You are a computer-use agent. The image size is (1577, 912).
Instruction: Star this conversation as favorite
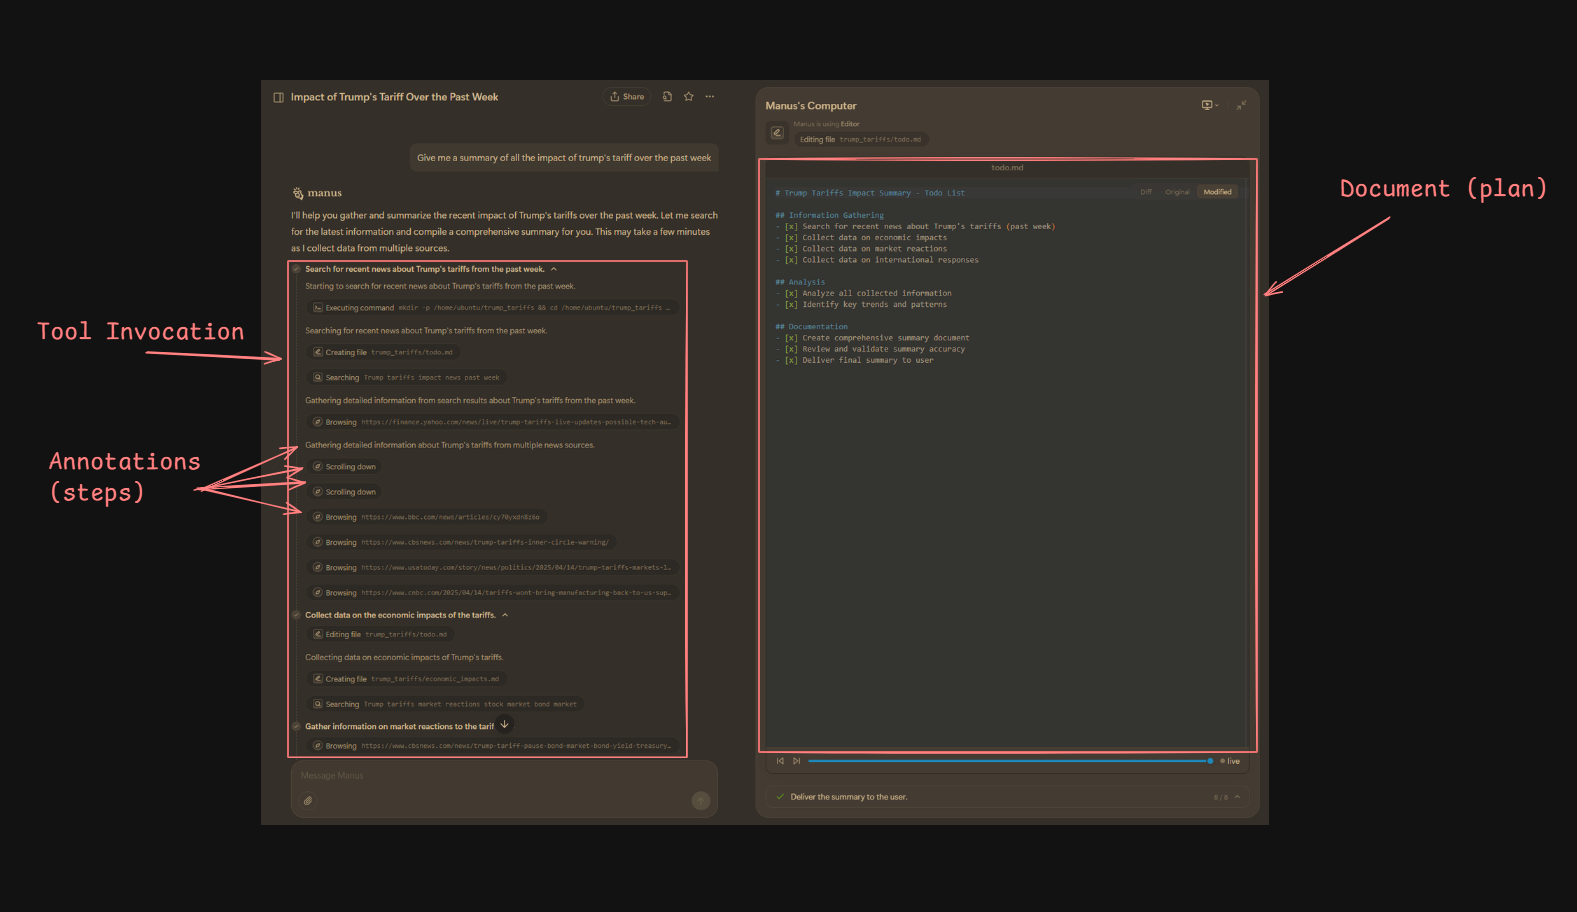689,97
